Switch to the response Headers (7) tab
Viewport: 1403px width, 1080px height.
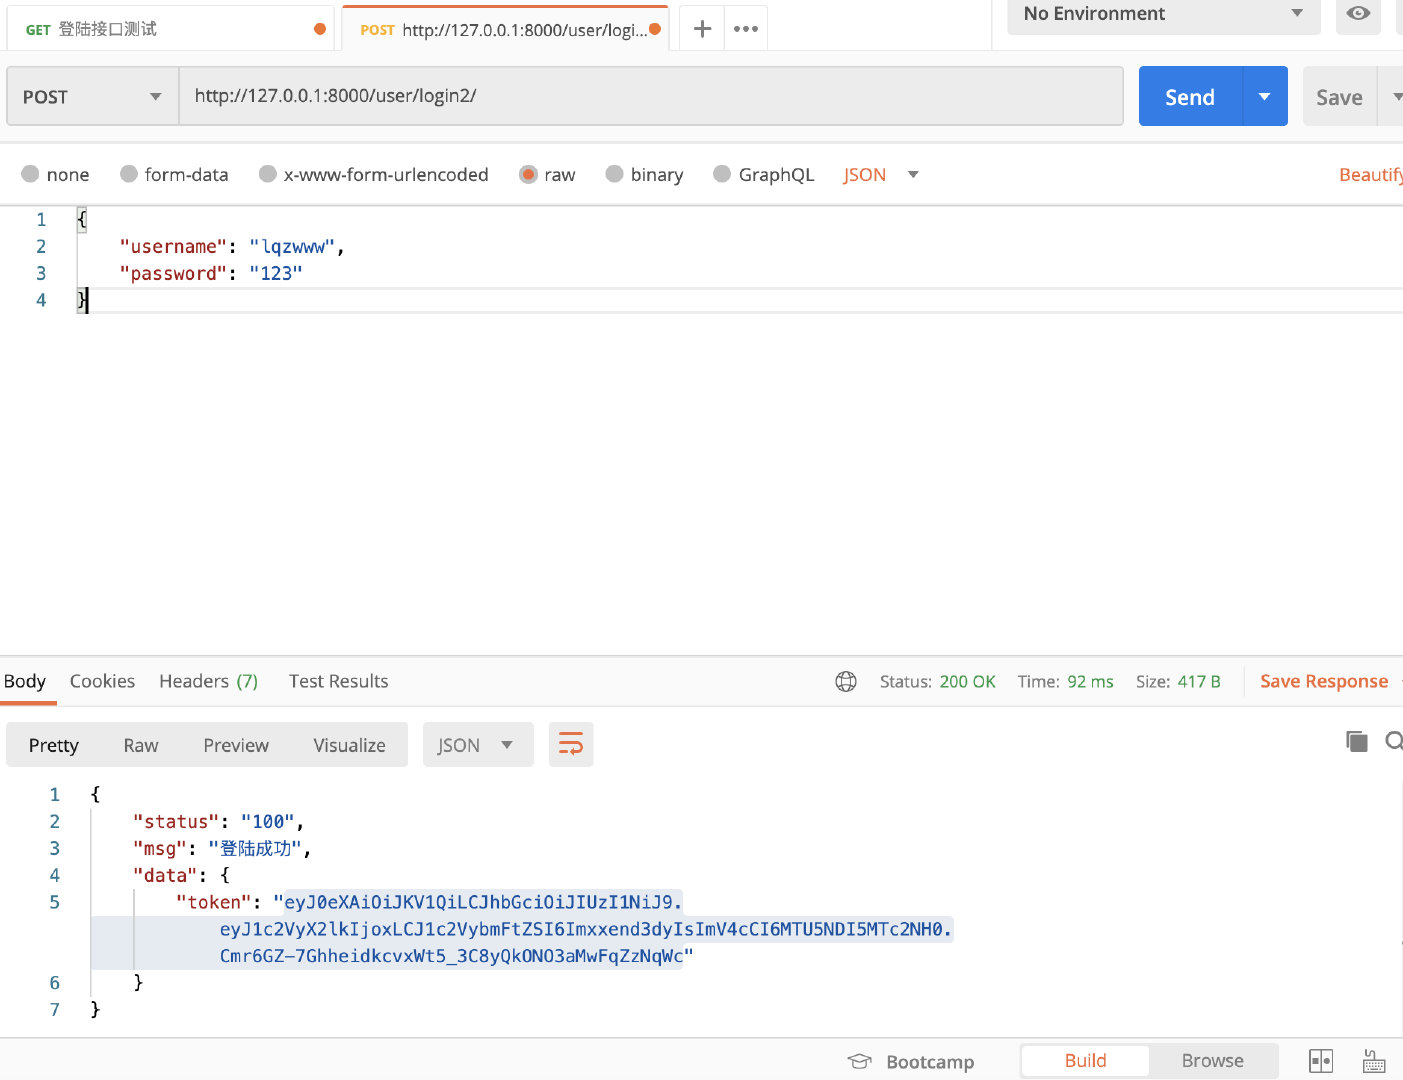point(208,681)
